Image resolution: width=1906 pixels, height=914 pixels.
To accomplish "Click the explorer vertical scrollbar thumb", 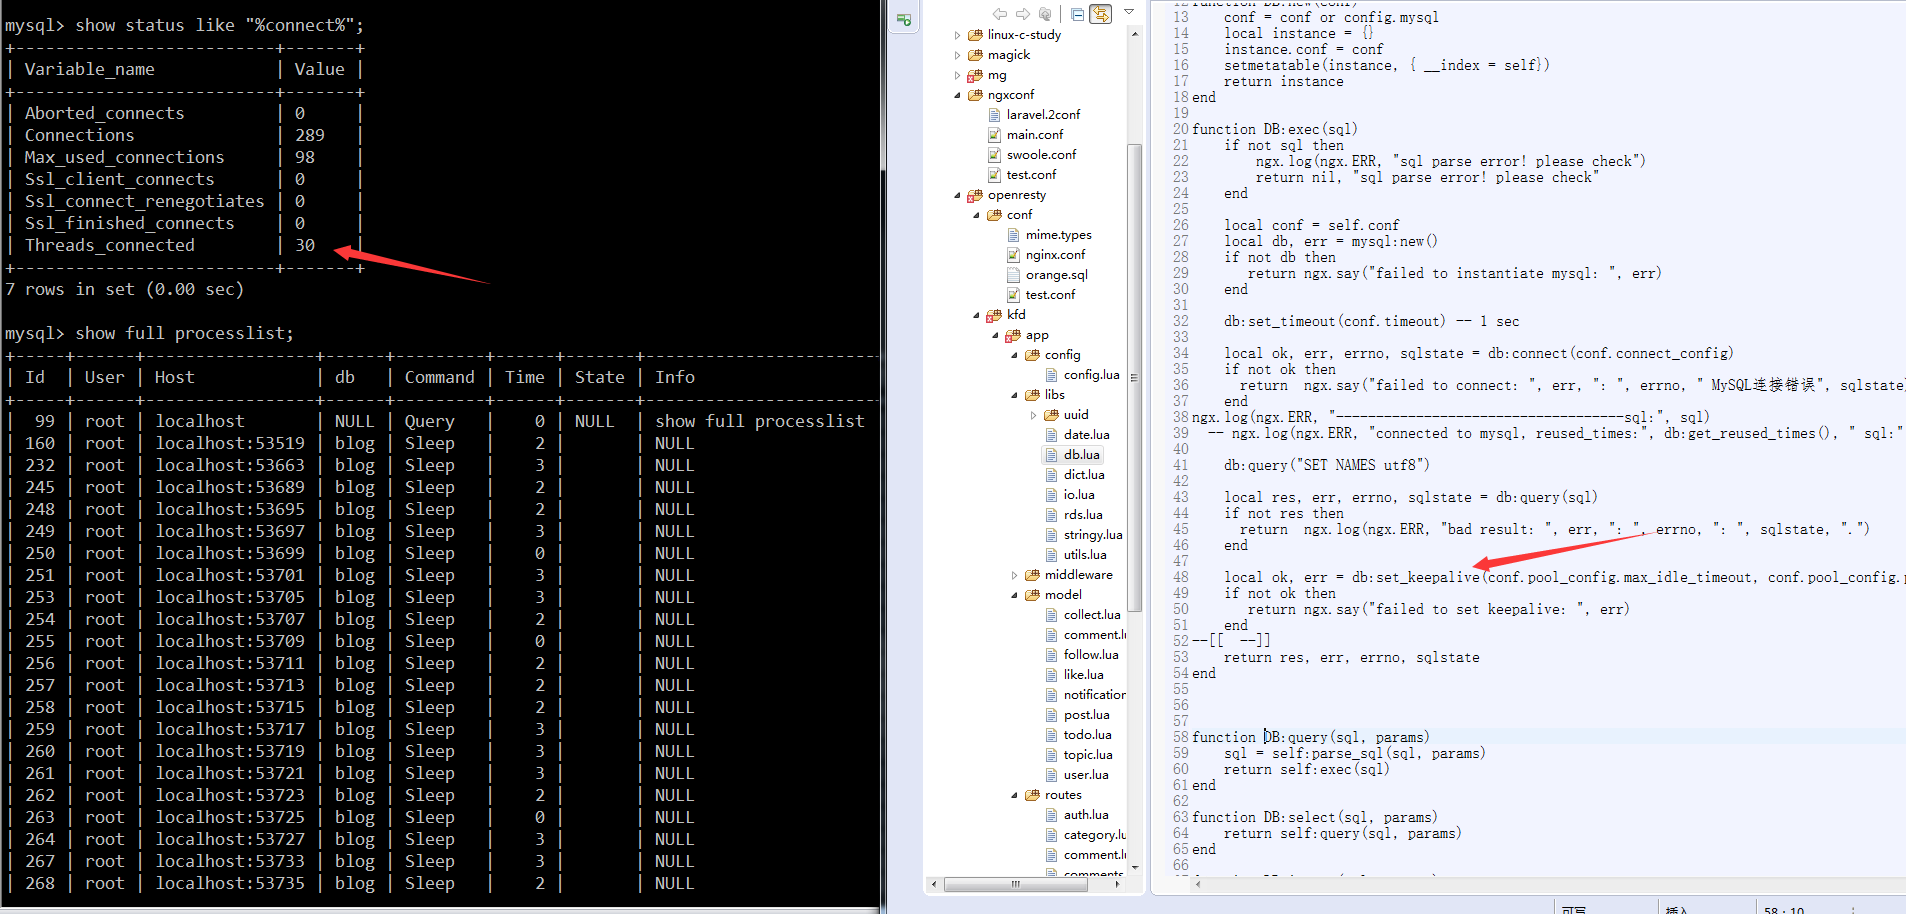I will click(1134, 378).
